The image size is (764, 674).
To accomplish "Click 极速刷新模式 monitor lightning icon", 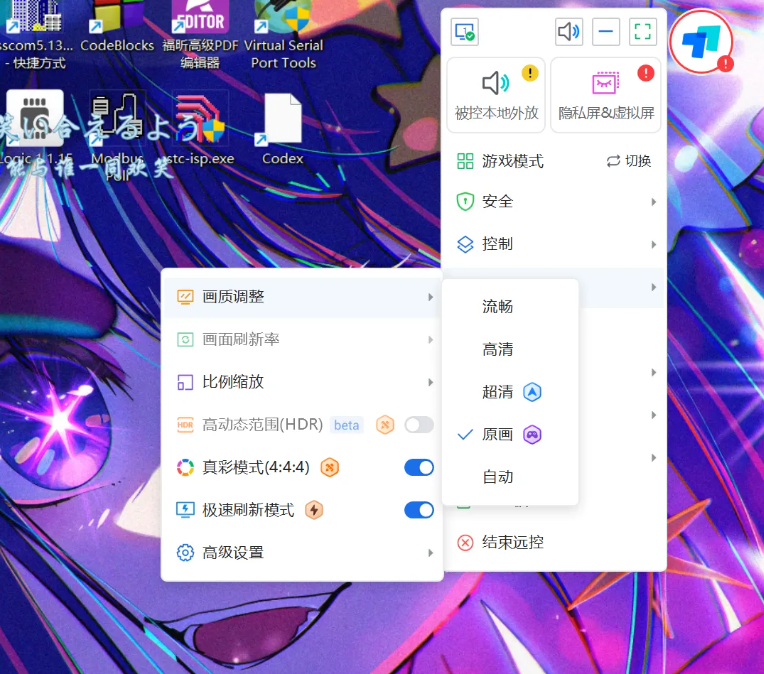I will [185, 510].
